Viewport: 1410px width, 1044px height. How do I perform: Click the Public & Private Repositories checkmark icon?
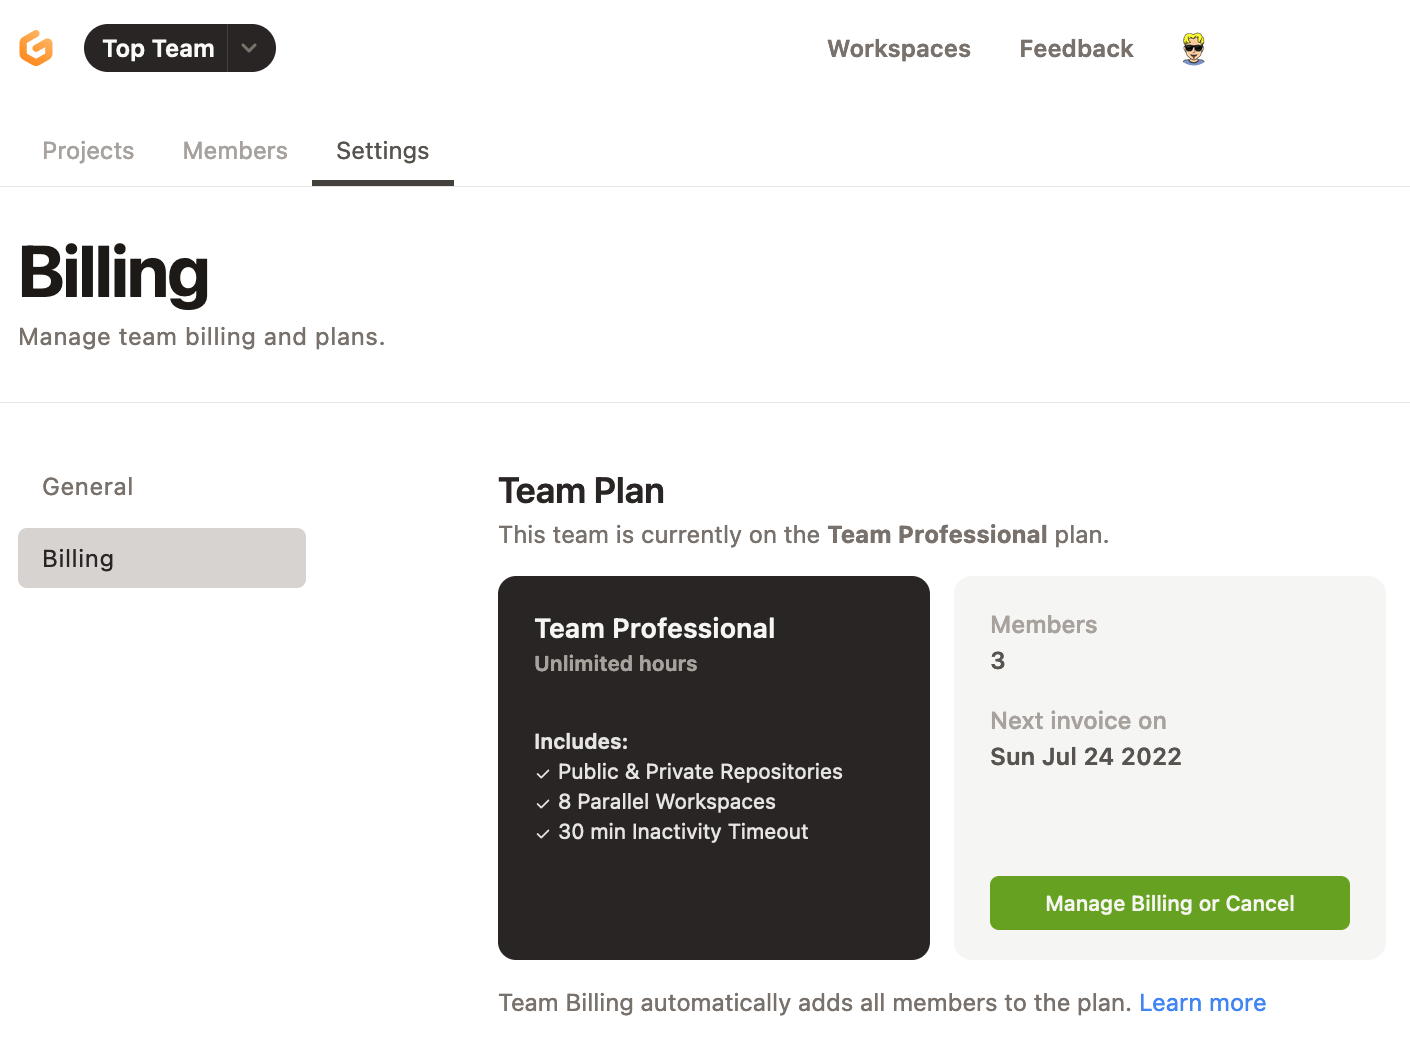tap(543, 773)
